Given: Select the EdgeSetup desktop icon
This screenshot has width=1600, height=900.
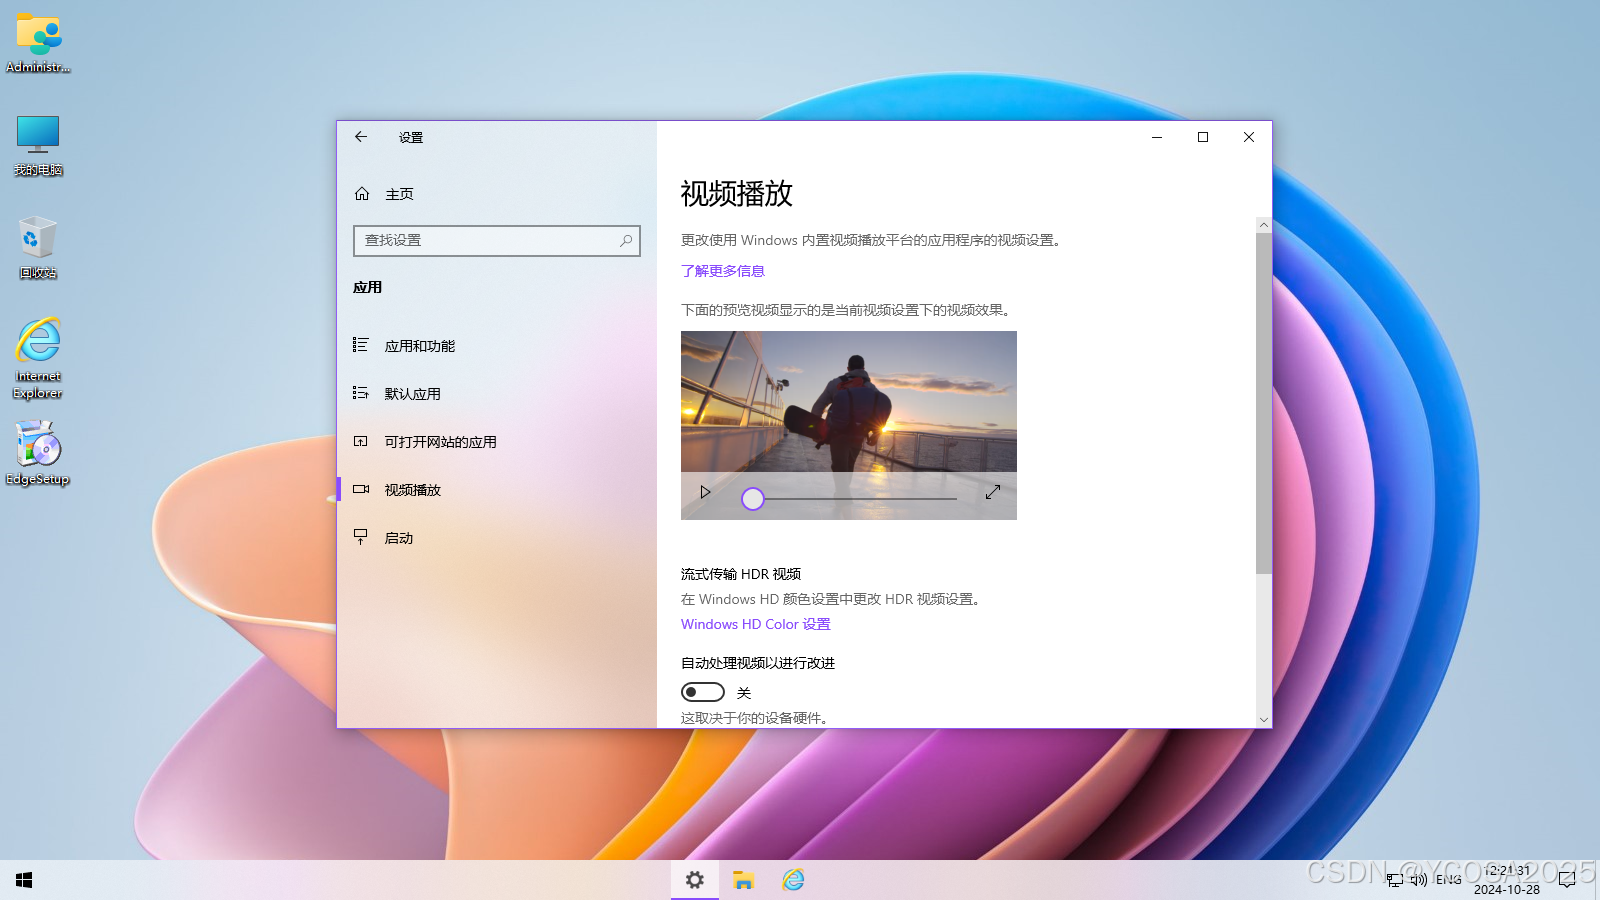Looking at the screenshot, I should click(38, 453).
